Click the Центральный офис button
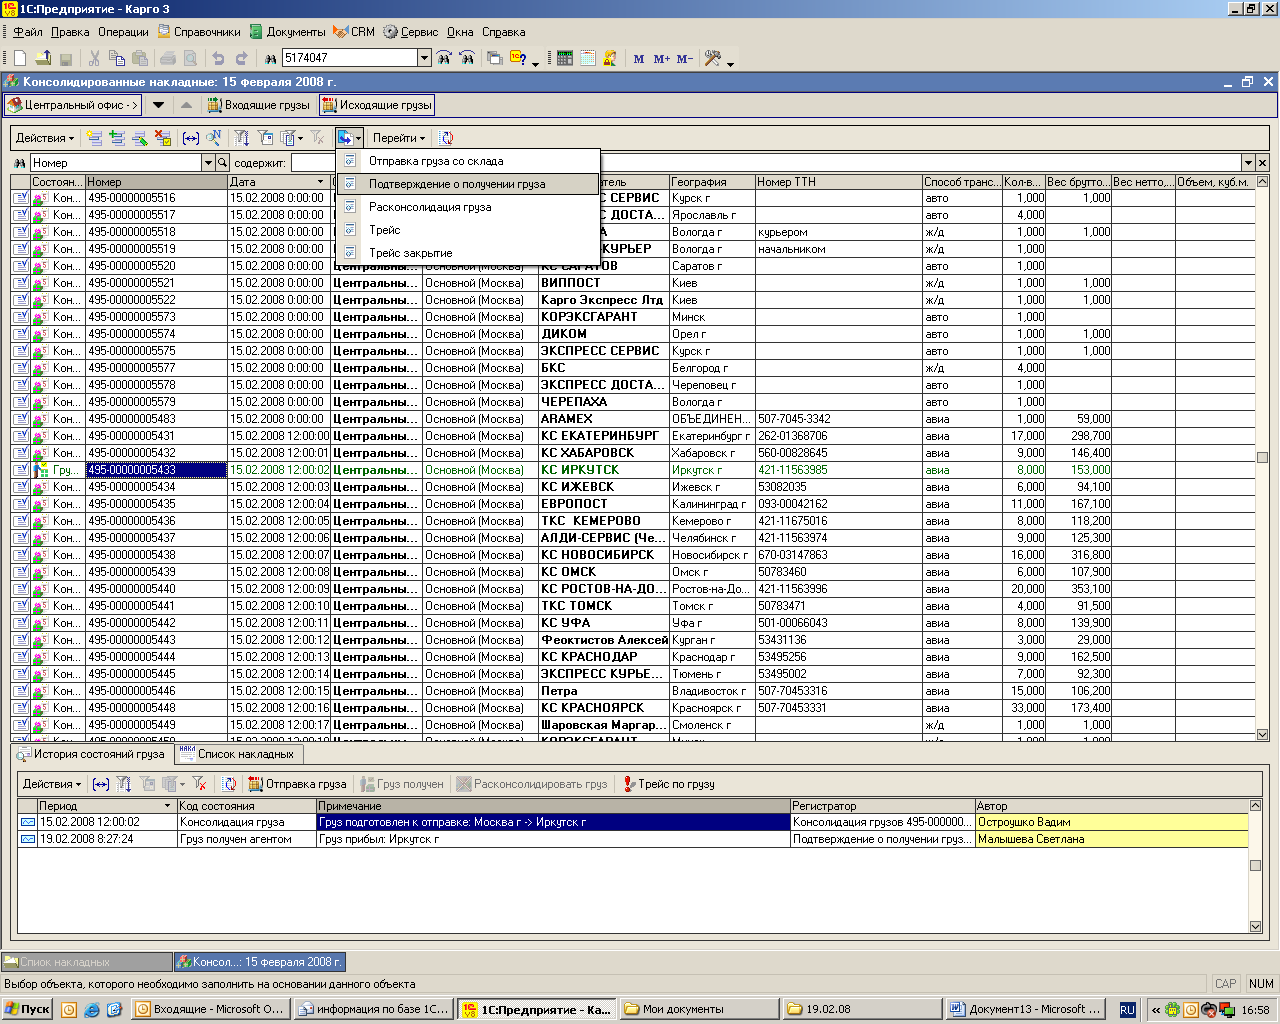The width and height of the screenshot is (1280, 1024). pos(73,105)
